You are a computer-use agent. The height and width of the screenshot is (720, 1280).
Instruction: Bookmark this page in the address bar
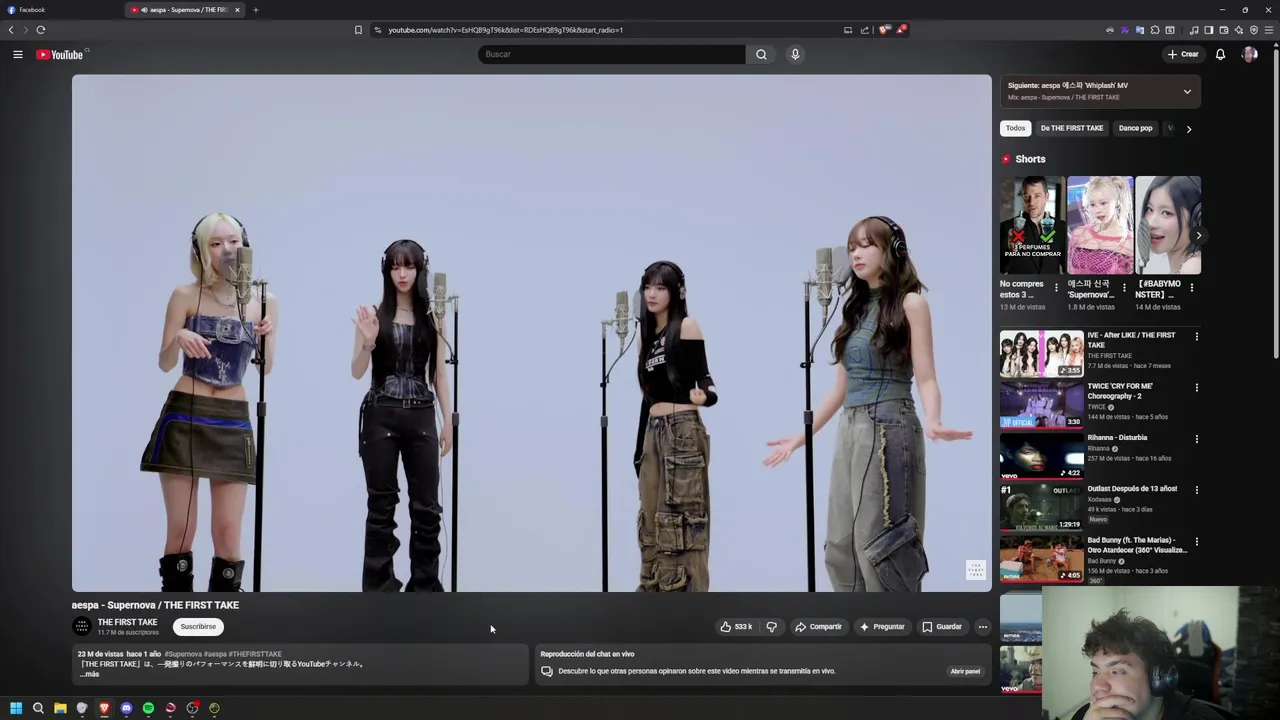click(x=358, y=30)
